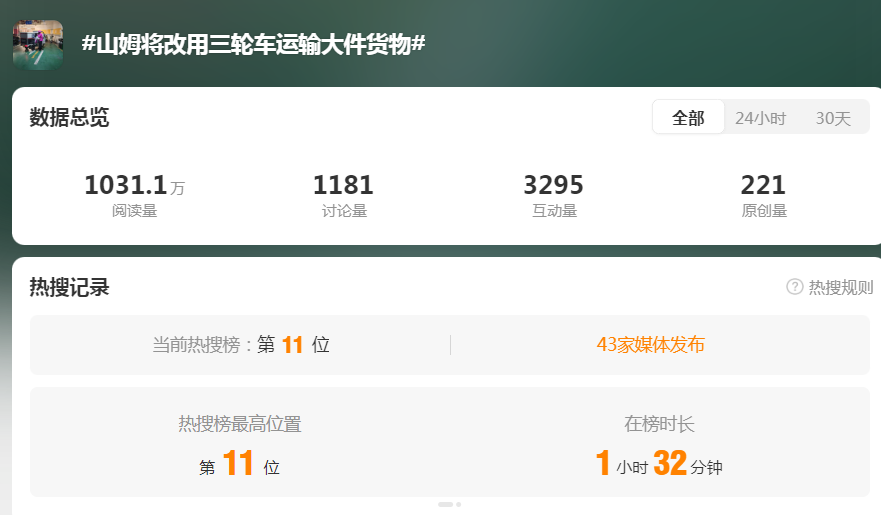The height and width of the screenshot is (515, 881).
Task: Open the topic thumbnail image
Action: [x=38, y=44]
